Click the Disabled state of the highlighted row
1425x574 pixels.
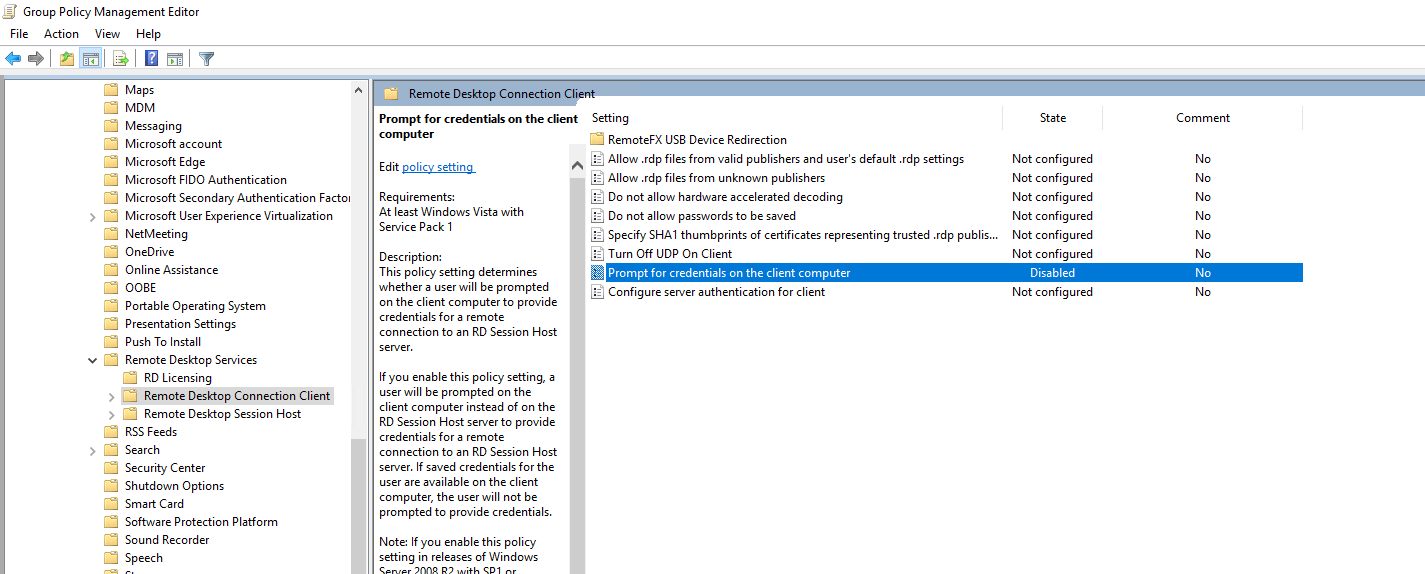pyautogui.click(x=1052, y=273)
